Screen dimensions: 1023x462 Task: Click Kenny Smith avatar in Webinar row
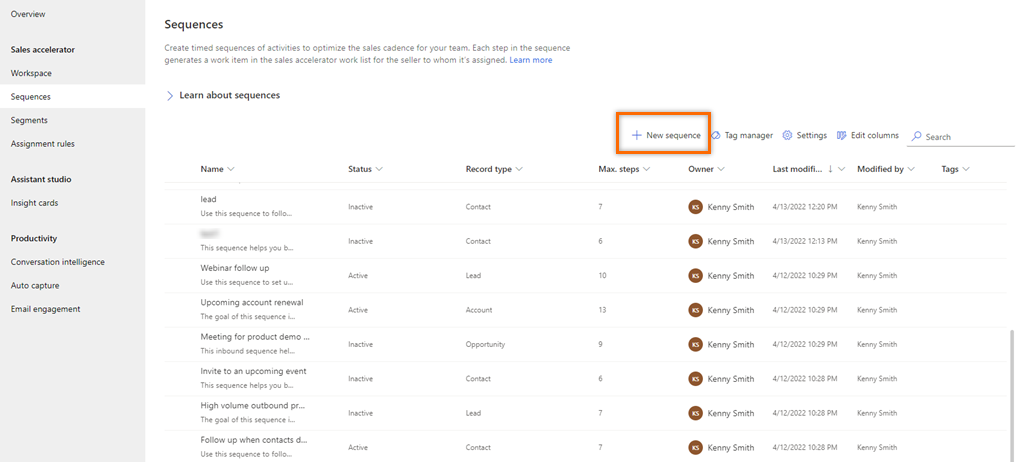tap(696, 275)
